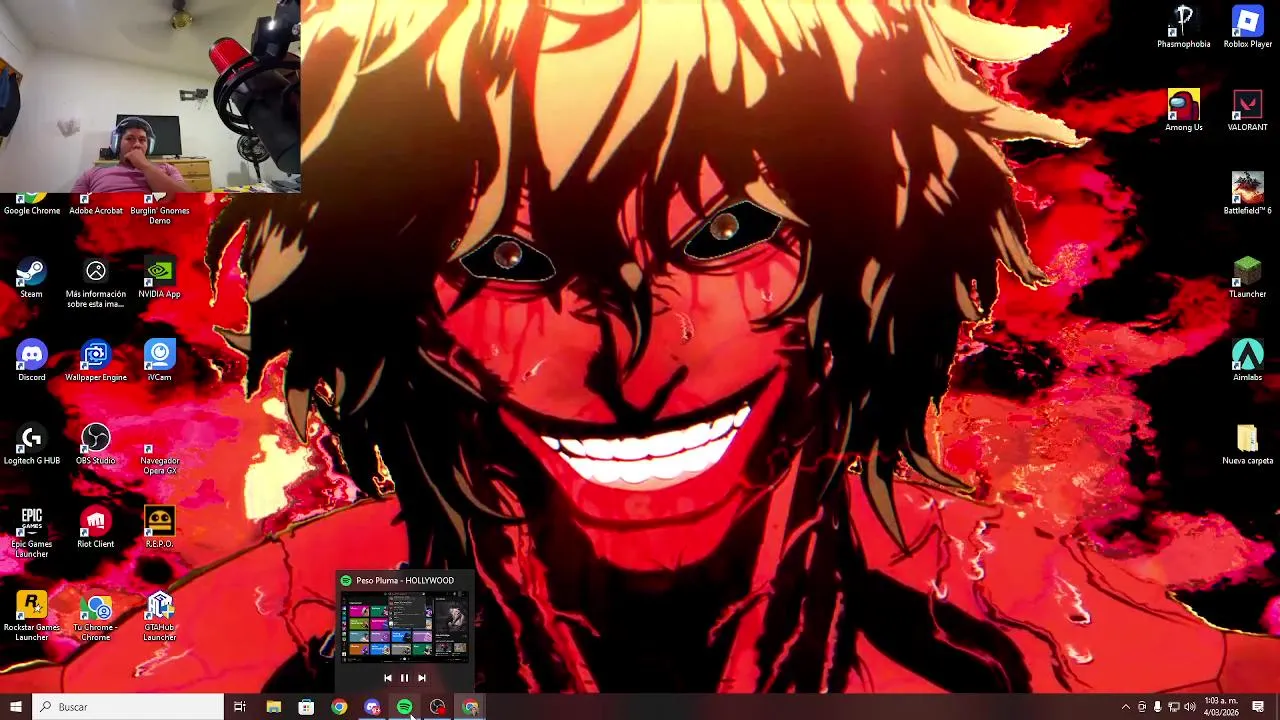This screenshot has width=1280, height=720.
Task: Select the 'Nueva carpeta' folder icon
Action: 1247,445
